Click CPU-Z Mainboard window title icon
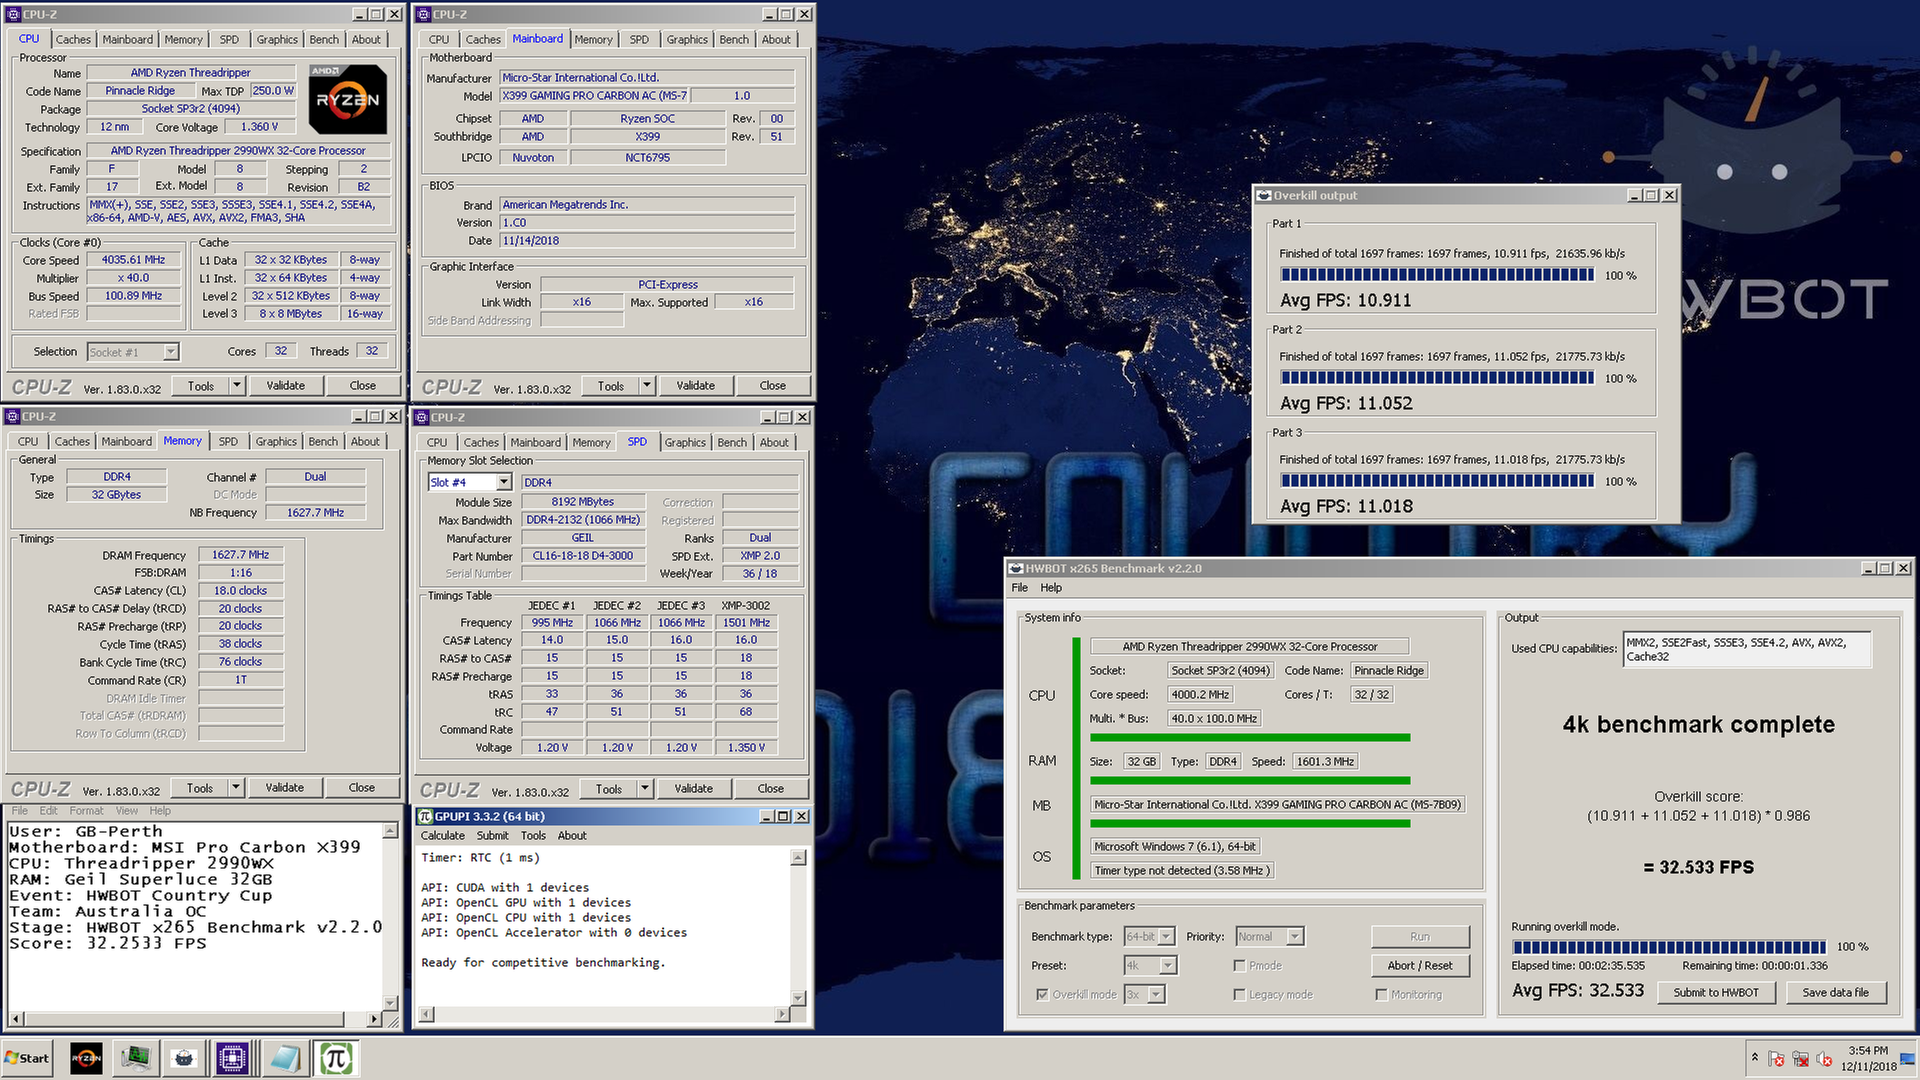 click(x=423, y=14)
